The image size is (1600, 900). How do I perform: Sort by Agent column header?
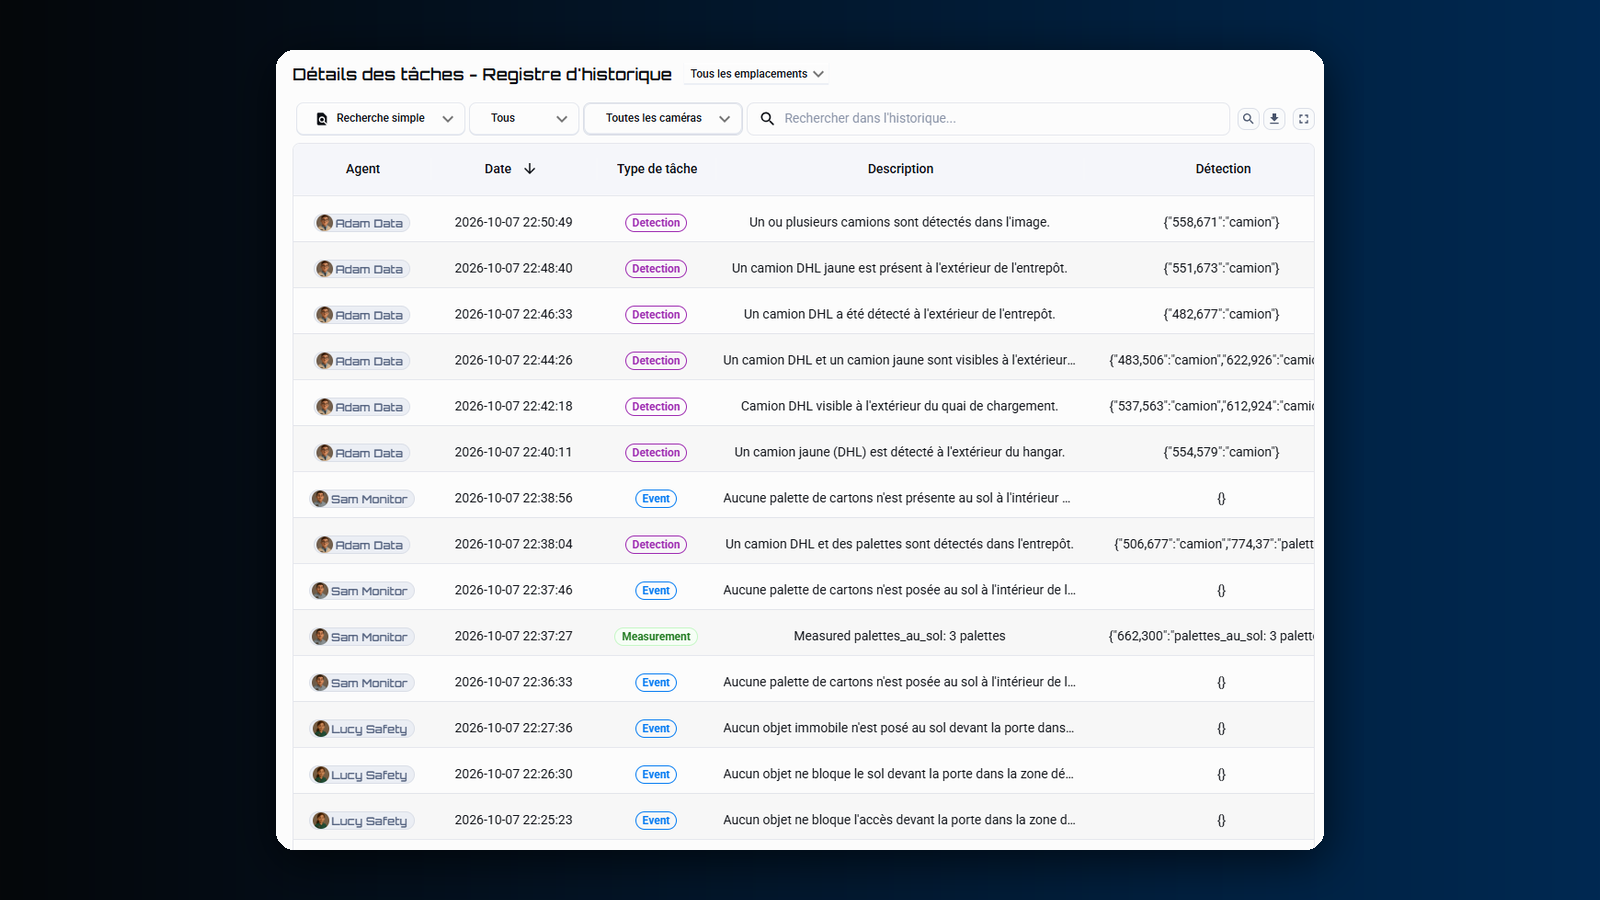point(363,169)
